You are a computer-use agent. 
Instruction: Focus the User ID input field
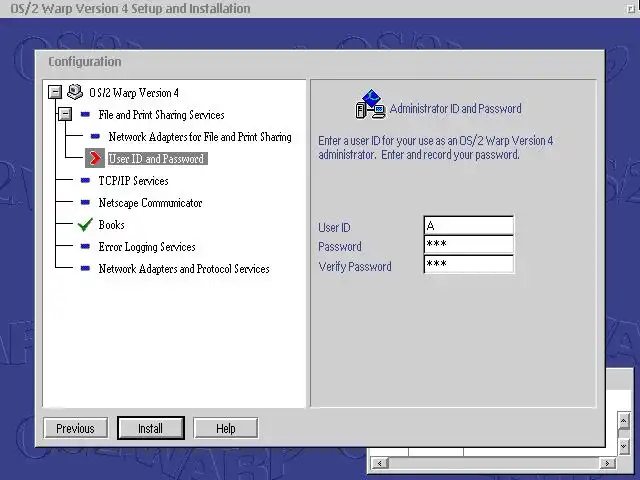tap(469, 225)
